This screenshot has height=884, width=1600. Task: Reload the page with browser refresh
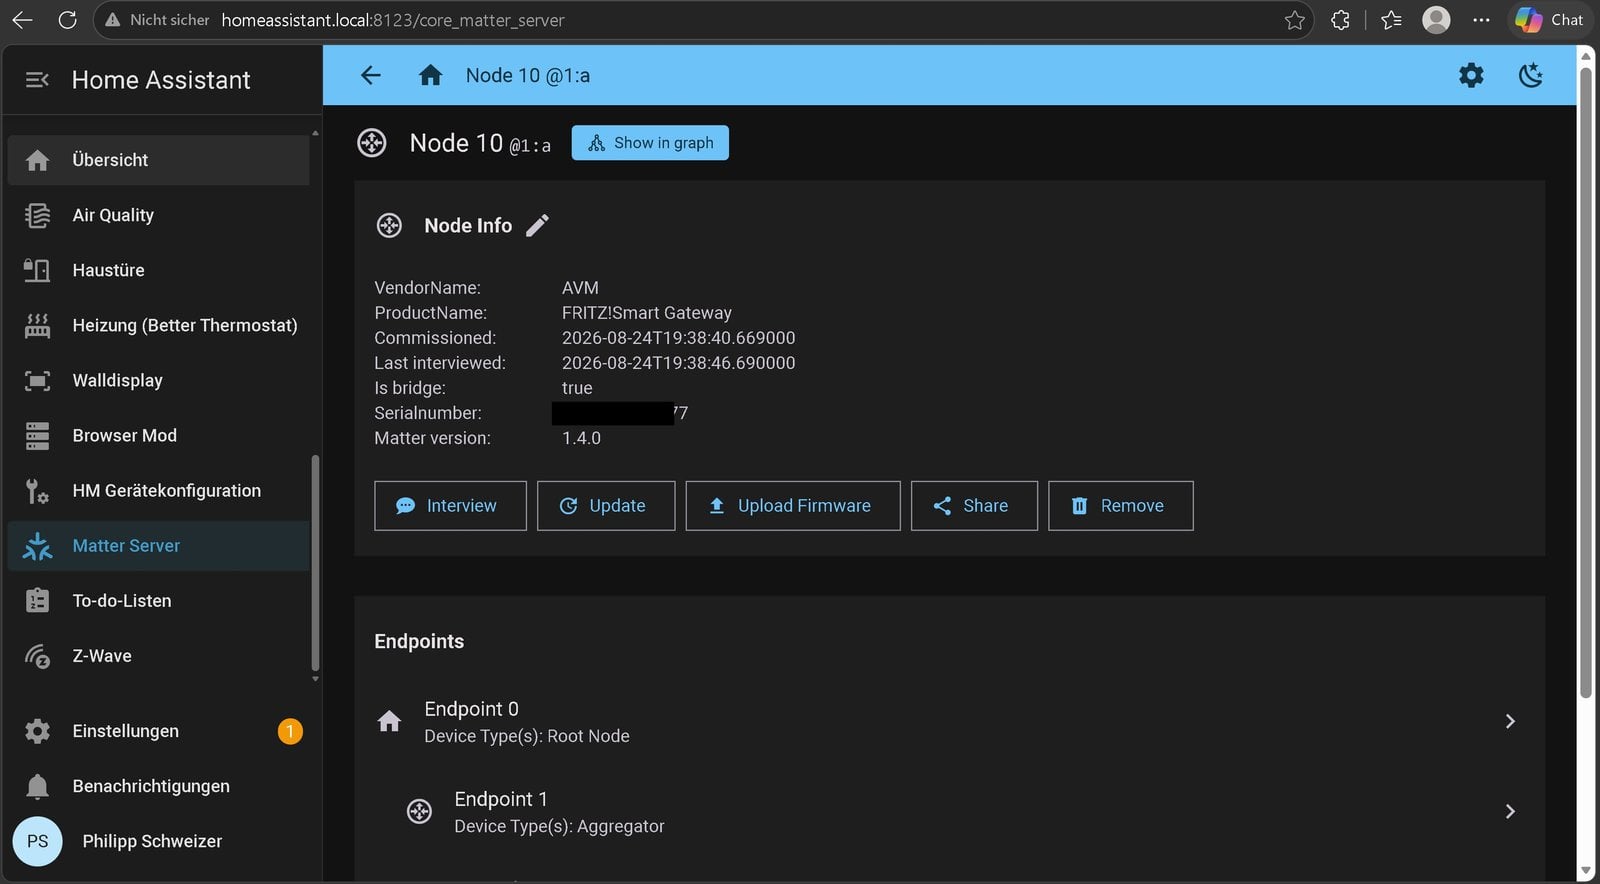67,20
